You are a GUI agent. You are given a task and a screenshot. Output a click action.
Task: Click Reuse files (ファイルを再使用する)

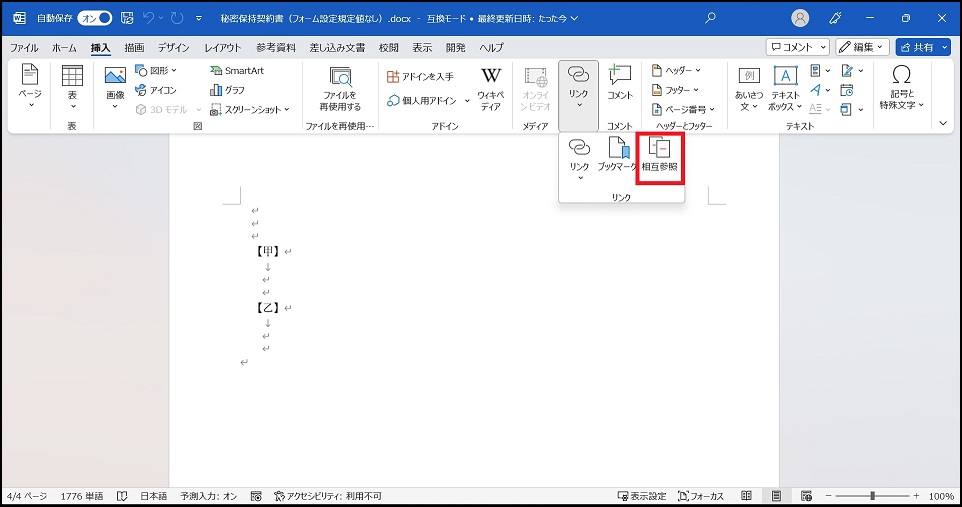[x=340, y=89]
